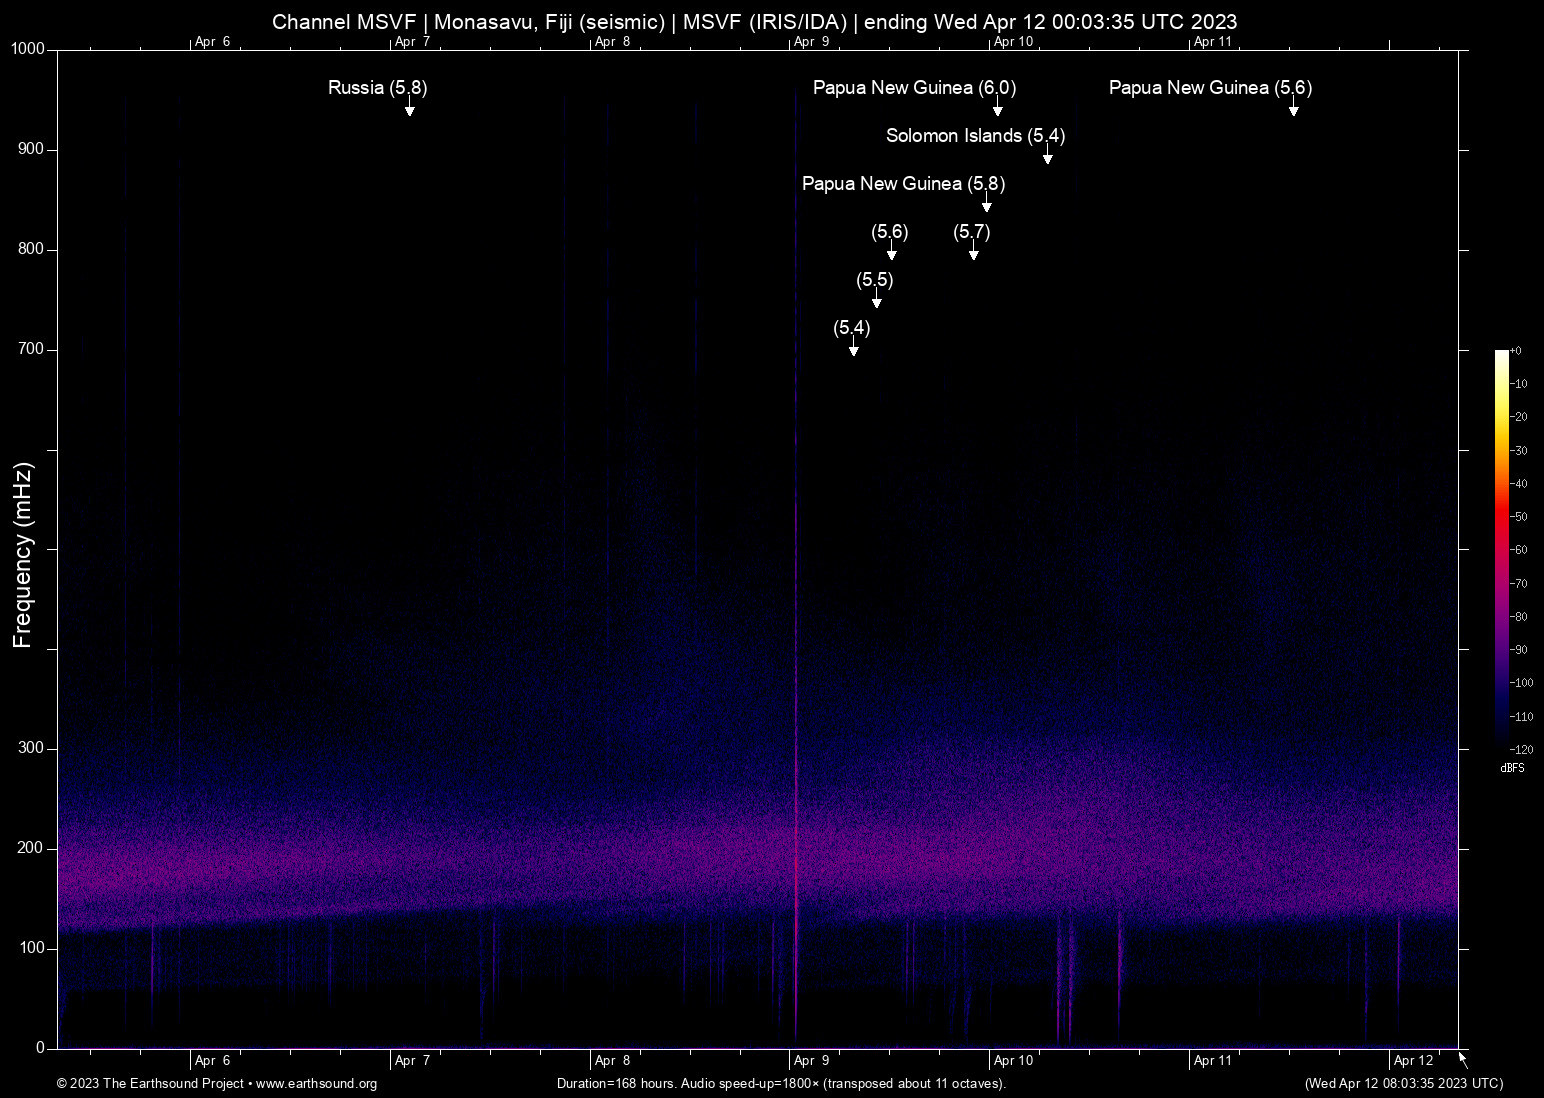Expand the Apr 11 date tick on bottom axis
The height and width of the screenshot is (1098, 1544).
pyautogui.click(x=1210, y=1059)
